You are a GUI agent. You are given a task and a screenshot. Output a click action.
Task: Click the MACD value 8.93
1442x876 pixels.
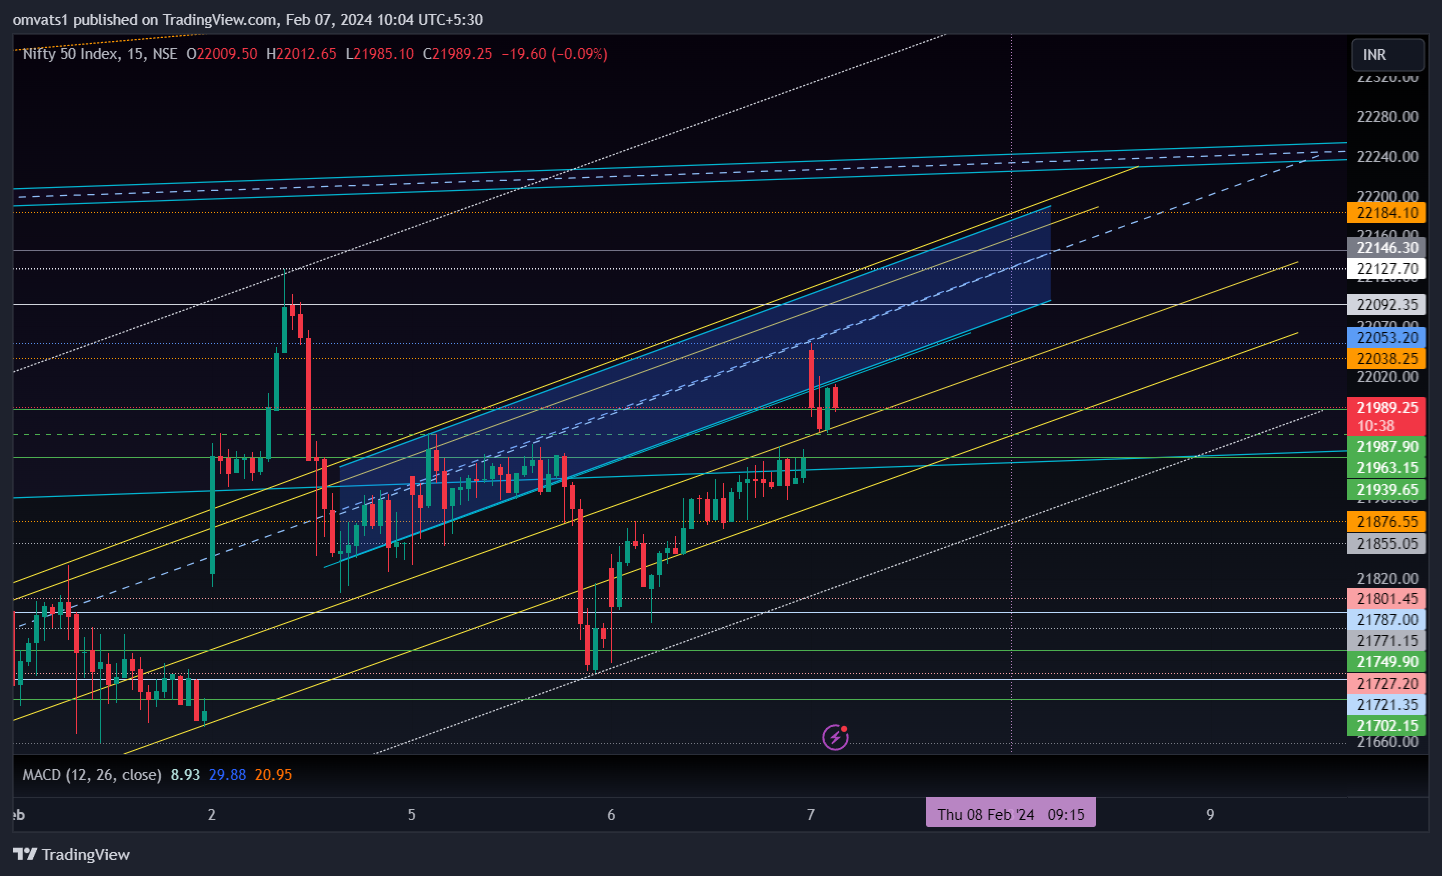click(185, 775)
